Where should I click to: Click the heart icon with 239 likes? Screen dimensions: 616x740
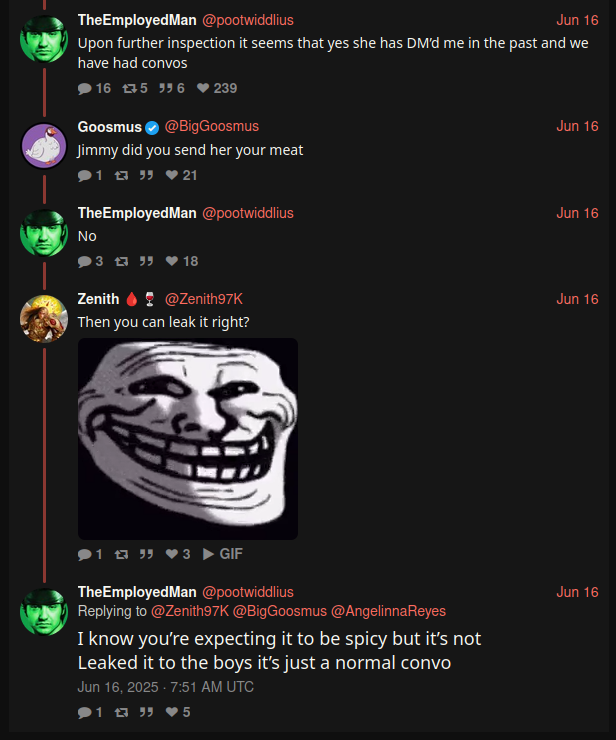pos(203,88)
